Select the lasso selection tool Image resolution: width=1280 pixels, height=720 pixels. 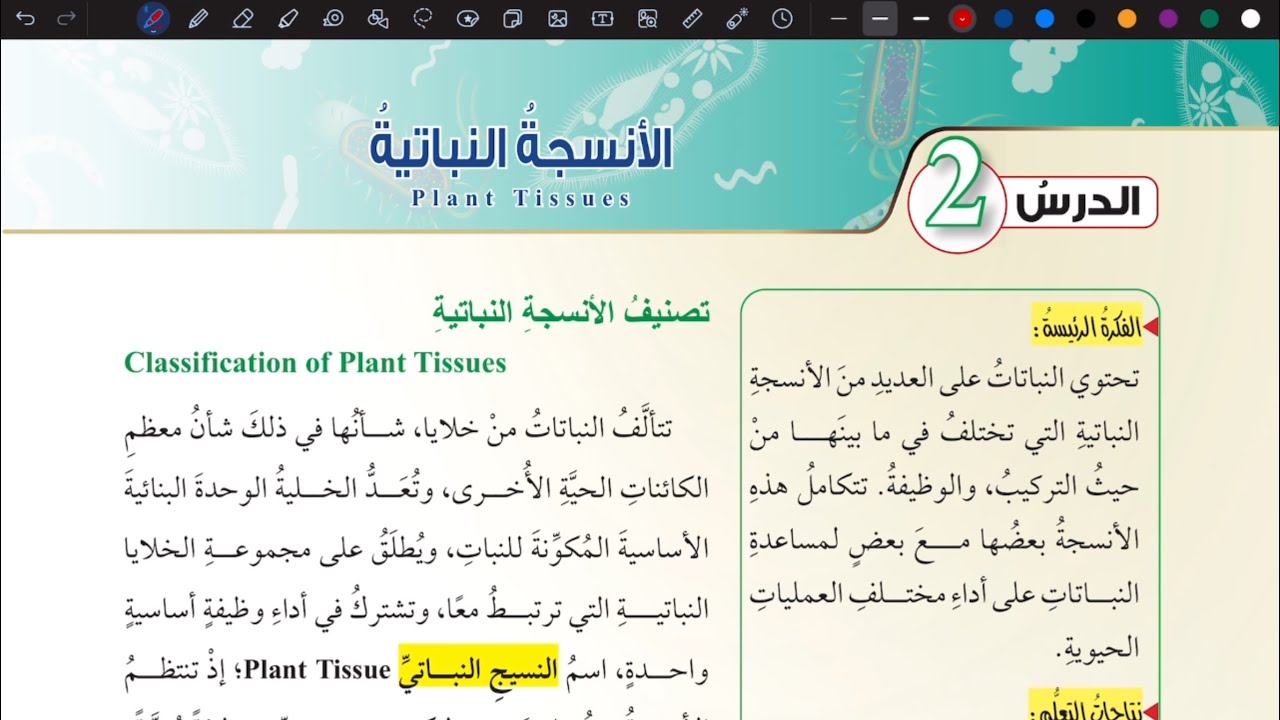pyautogui.click(x=423, y=18)
